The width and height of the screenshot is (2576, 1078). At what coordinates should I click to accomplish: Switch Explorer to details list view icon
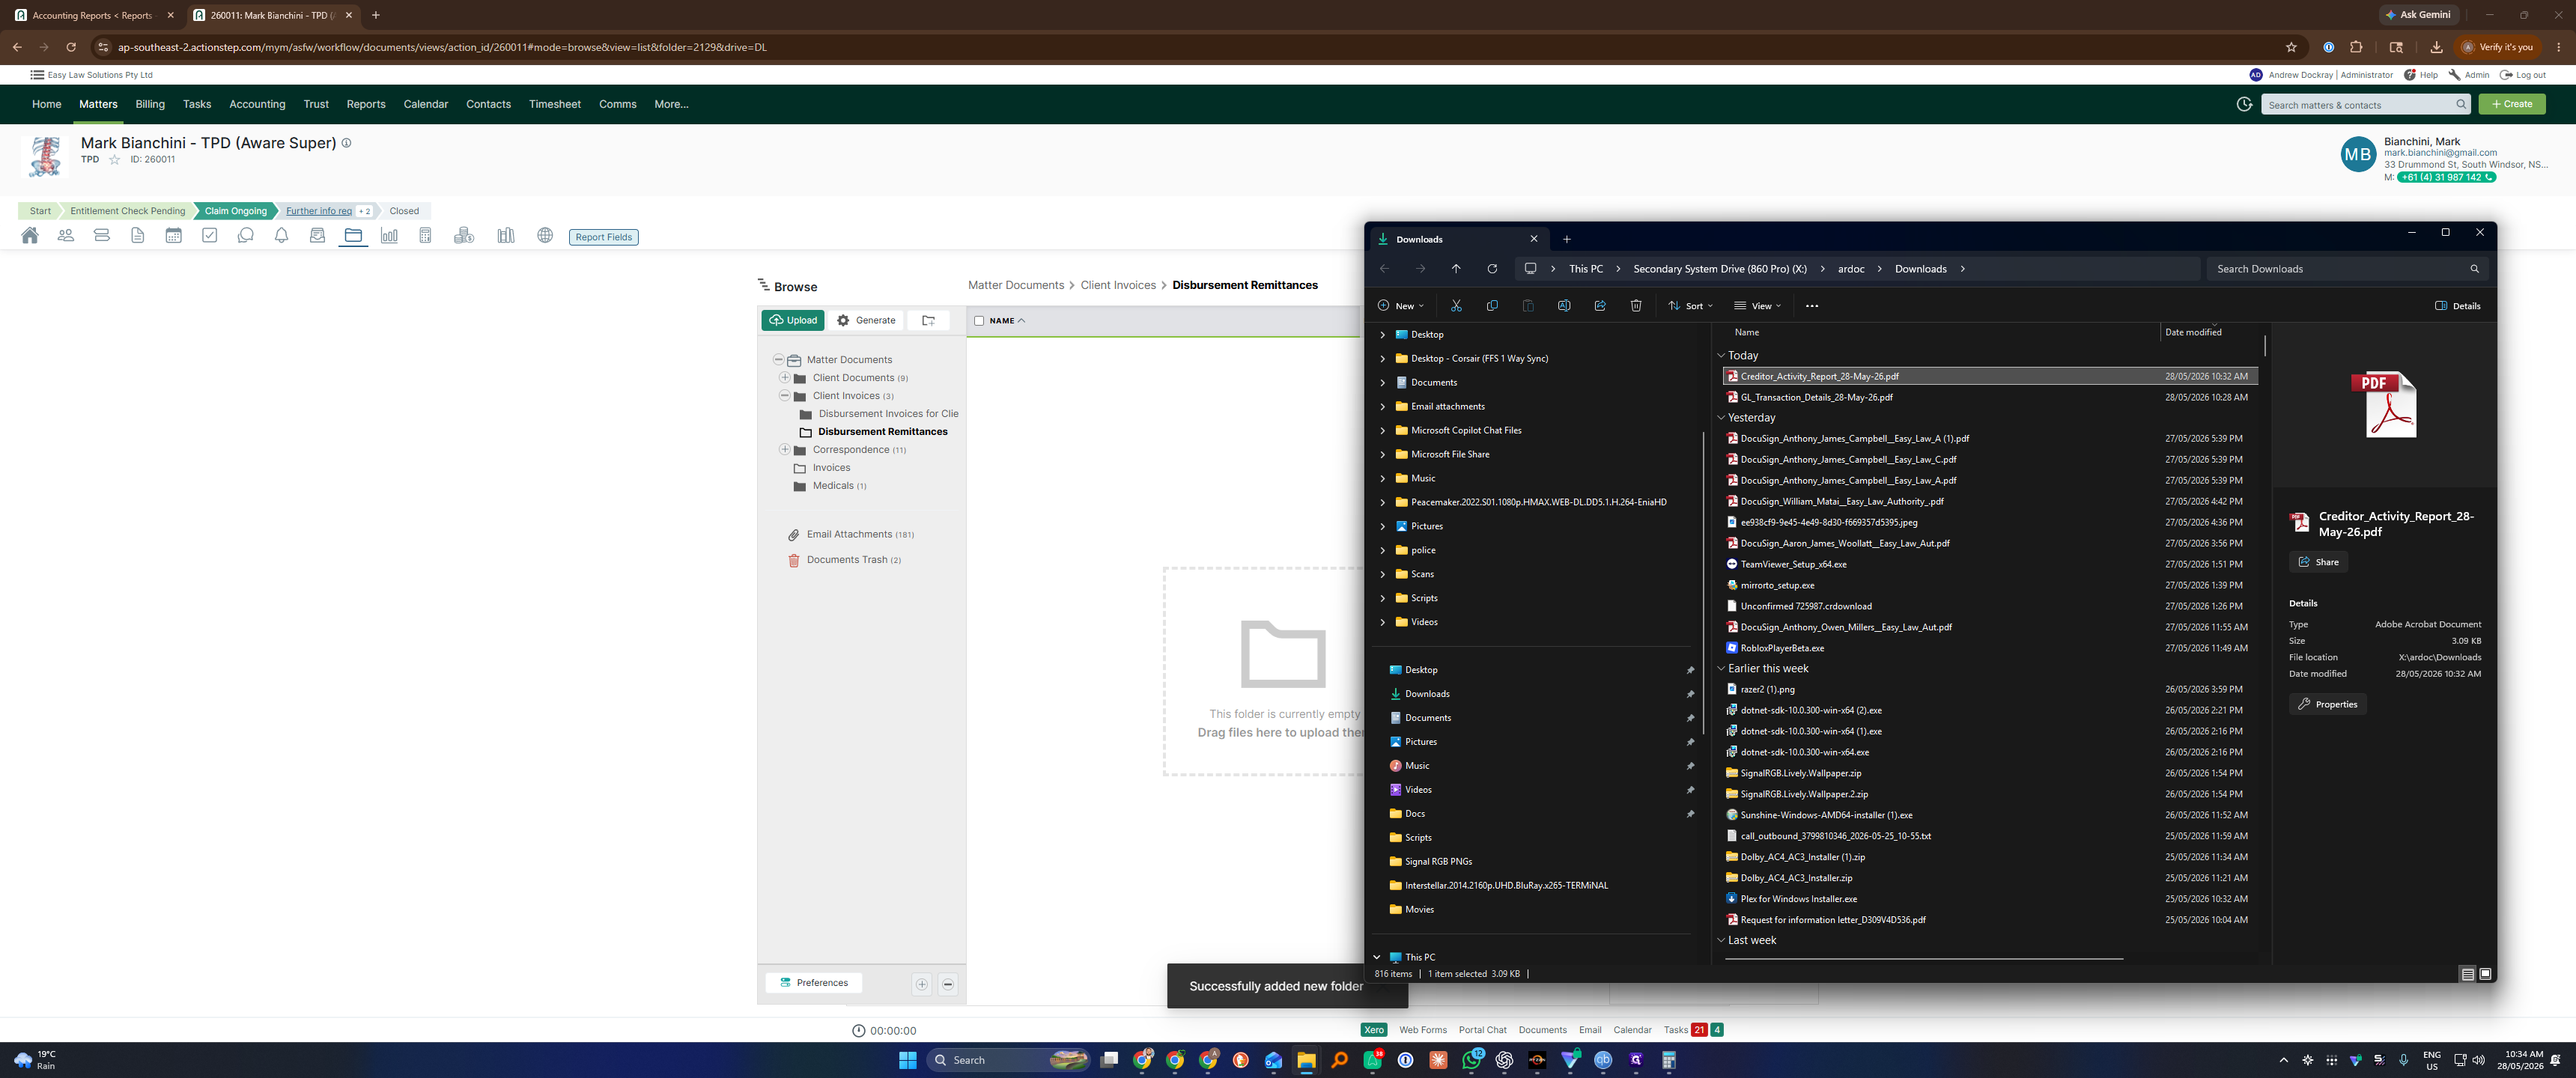point(2467,974)
